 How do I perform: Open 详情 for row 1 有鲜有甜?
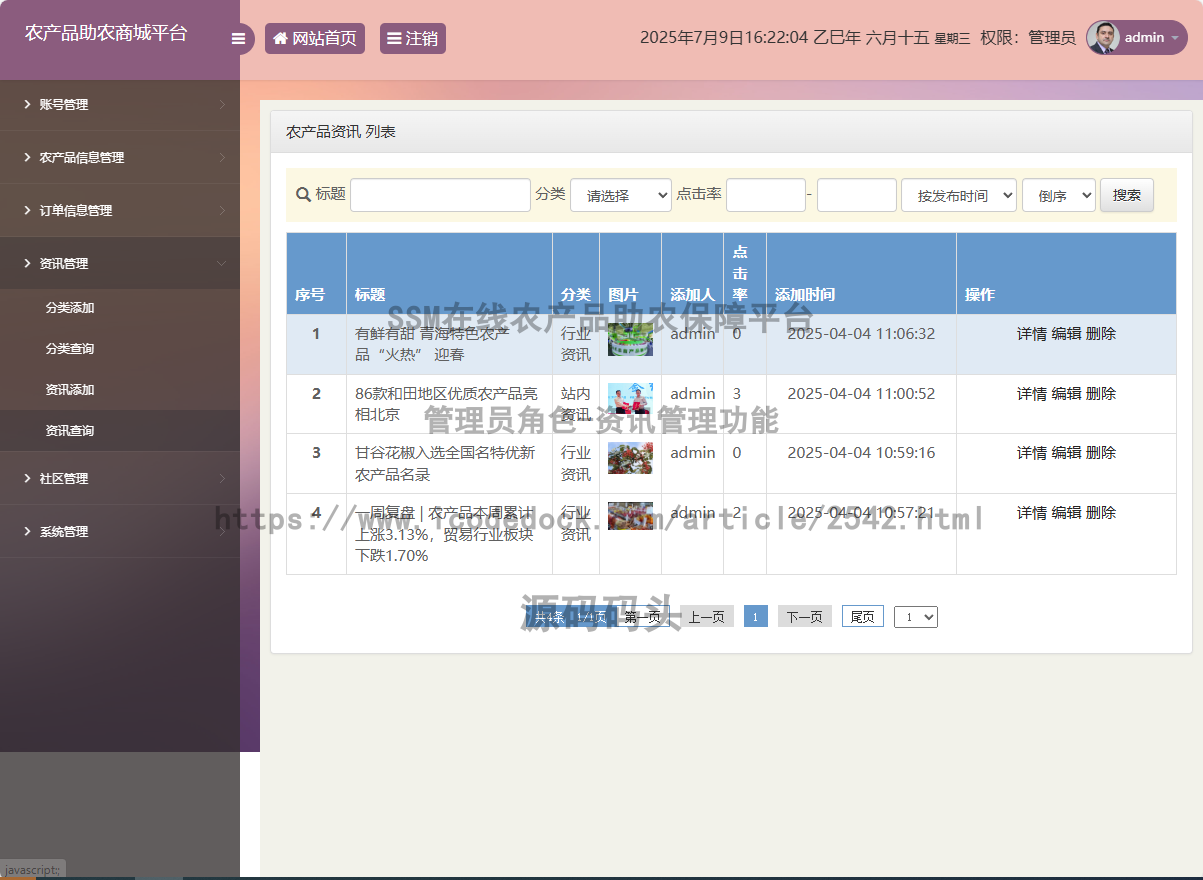coord(1032,334)
